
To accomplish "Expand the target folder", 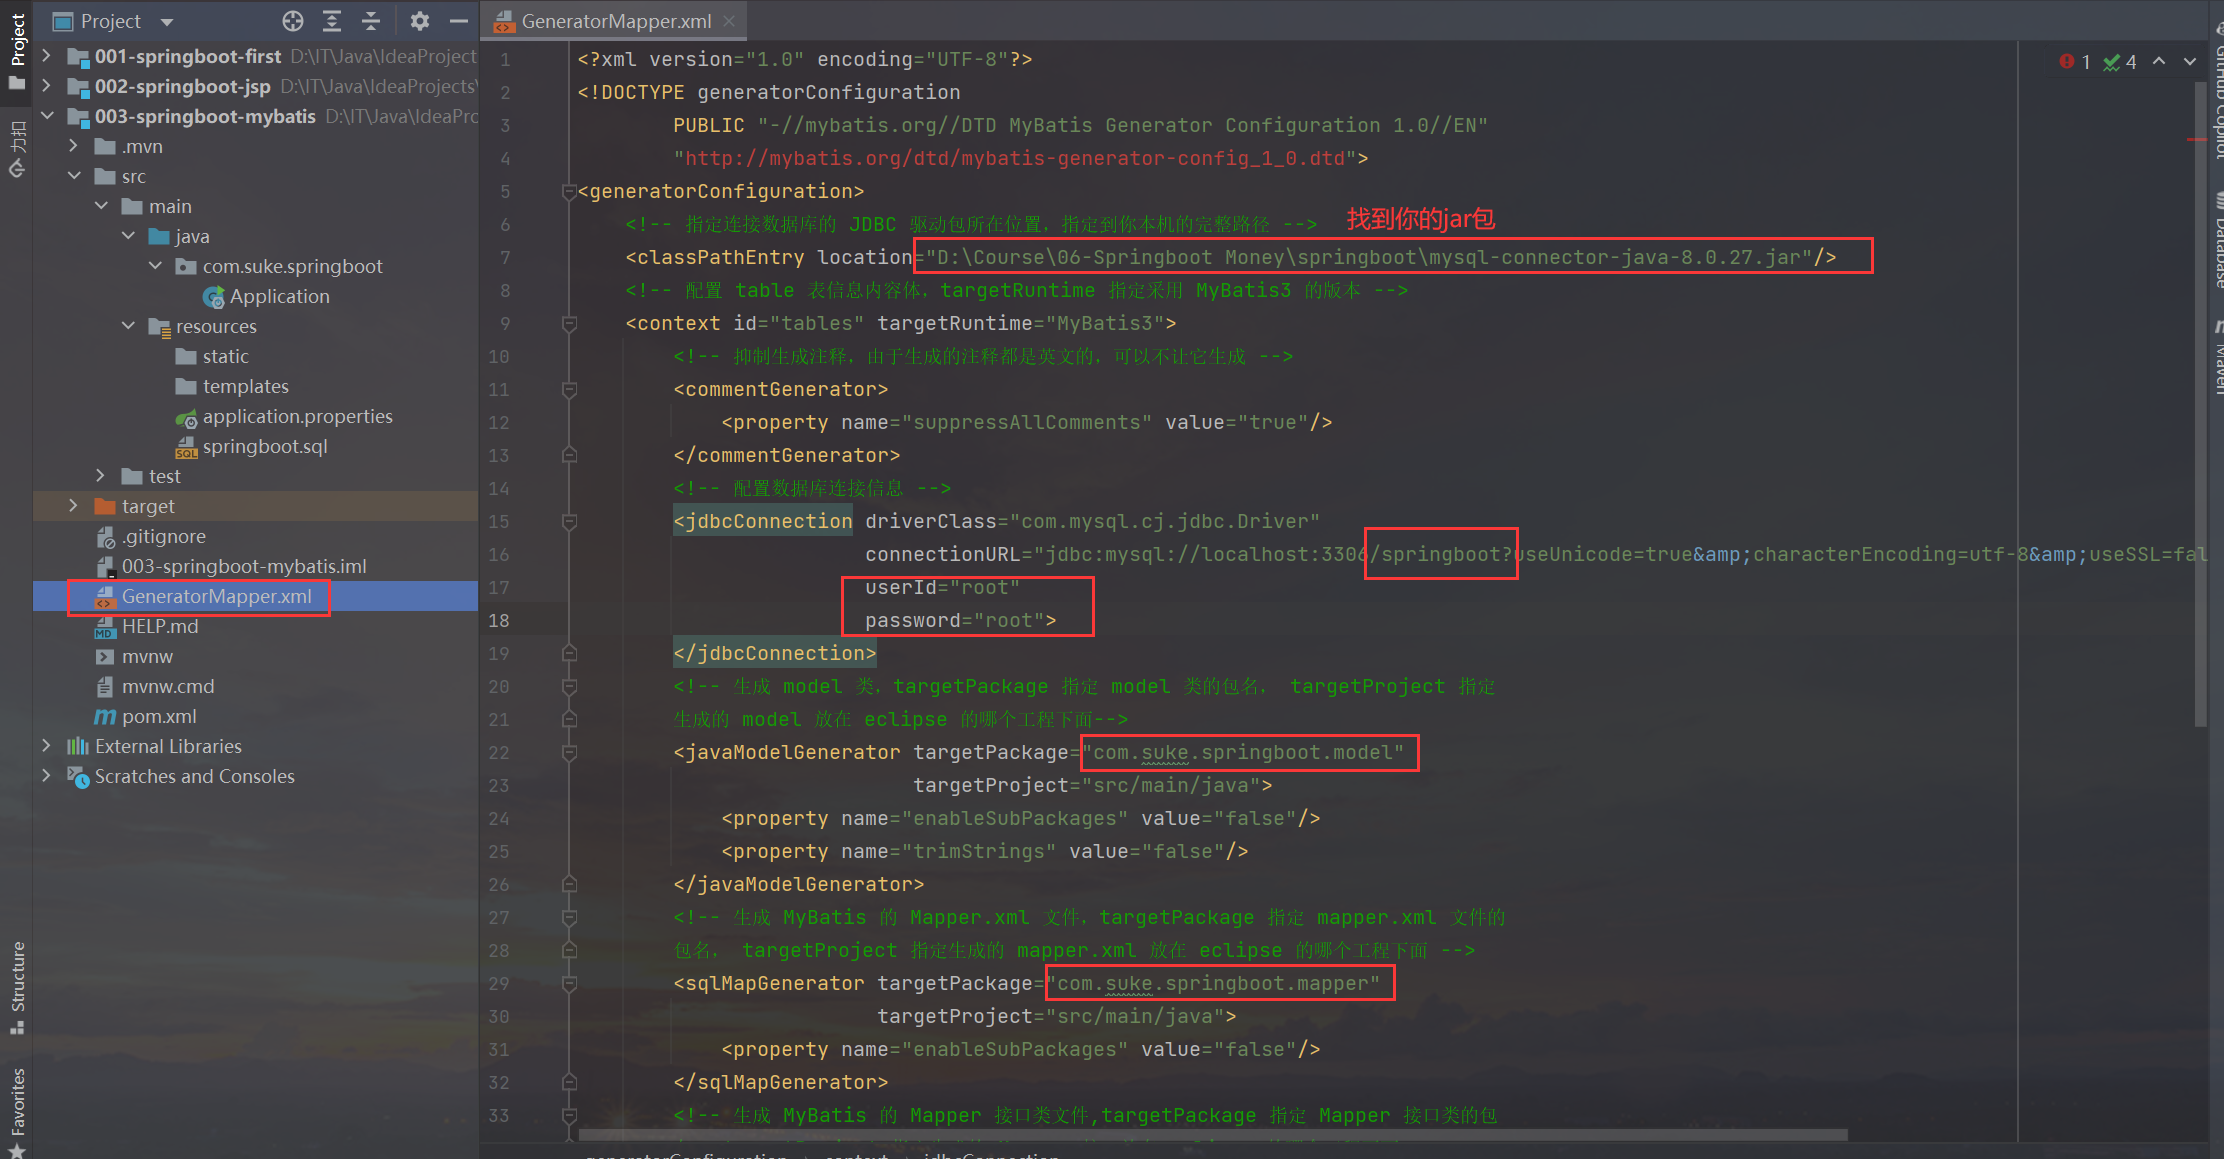I will [73, 506].
